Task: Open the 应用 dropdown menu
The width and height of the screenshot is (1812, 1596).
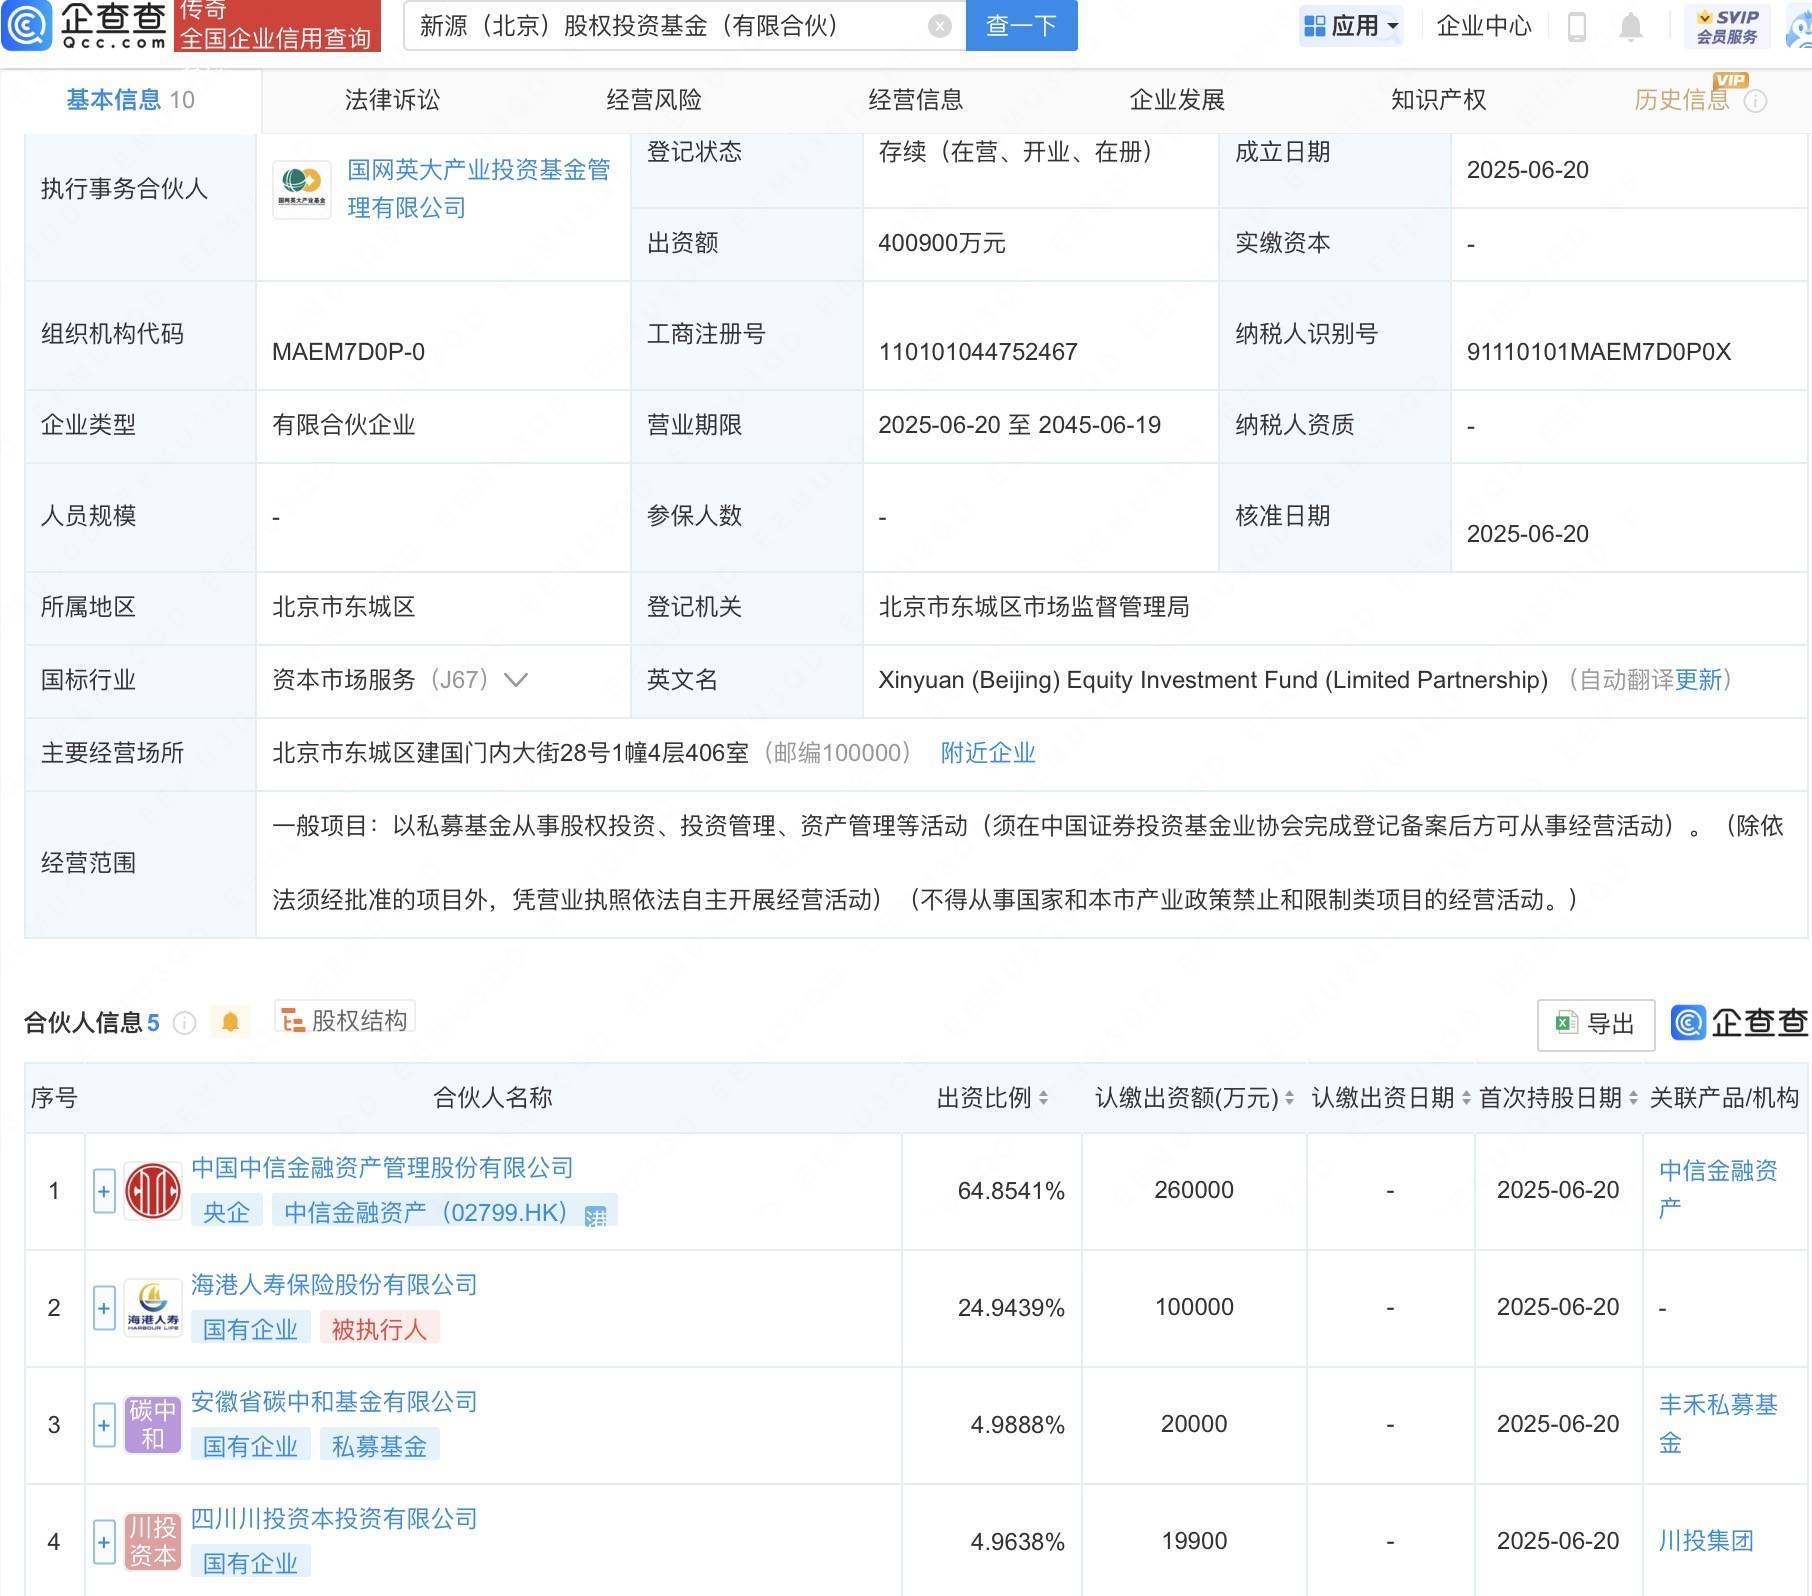Action: [1351, 26]
